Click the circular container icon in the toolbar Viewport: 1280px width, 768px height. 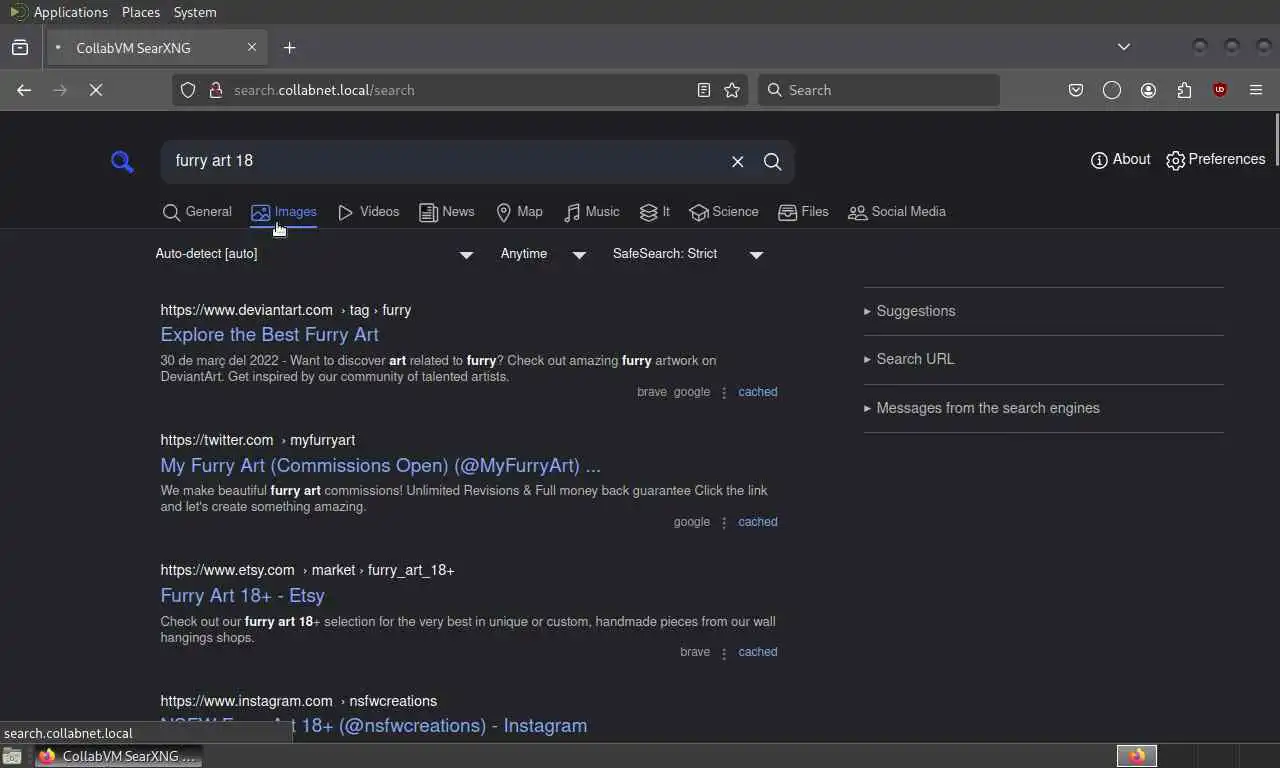(x=1112, y=90)
